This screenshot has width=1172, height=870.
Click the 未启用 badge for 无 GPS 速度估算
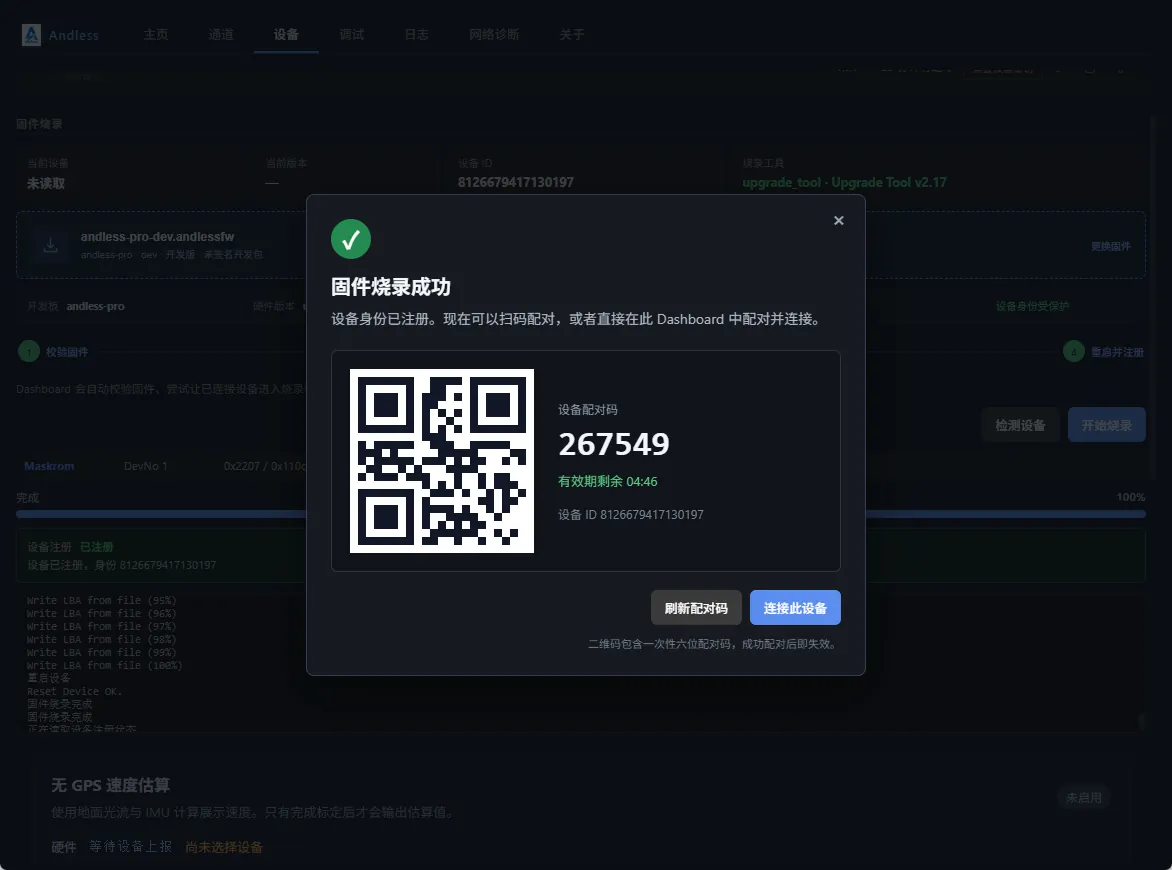pyautogui.click(x=1084, y=798)
